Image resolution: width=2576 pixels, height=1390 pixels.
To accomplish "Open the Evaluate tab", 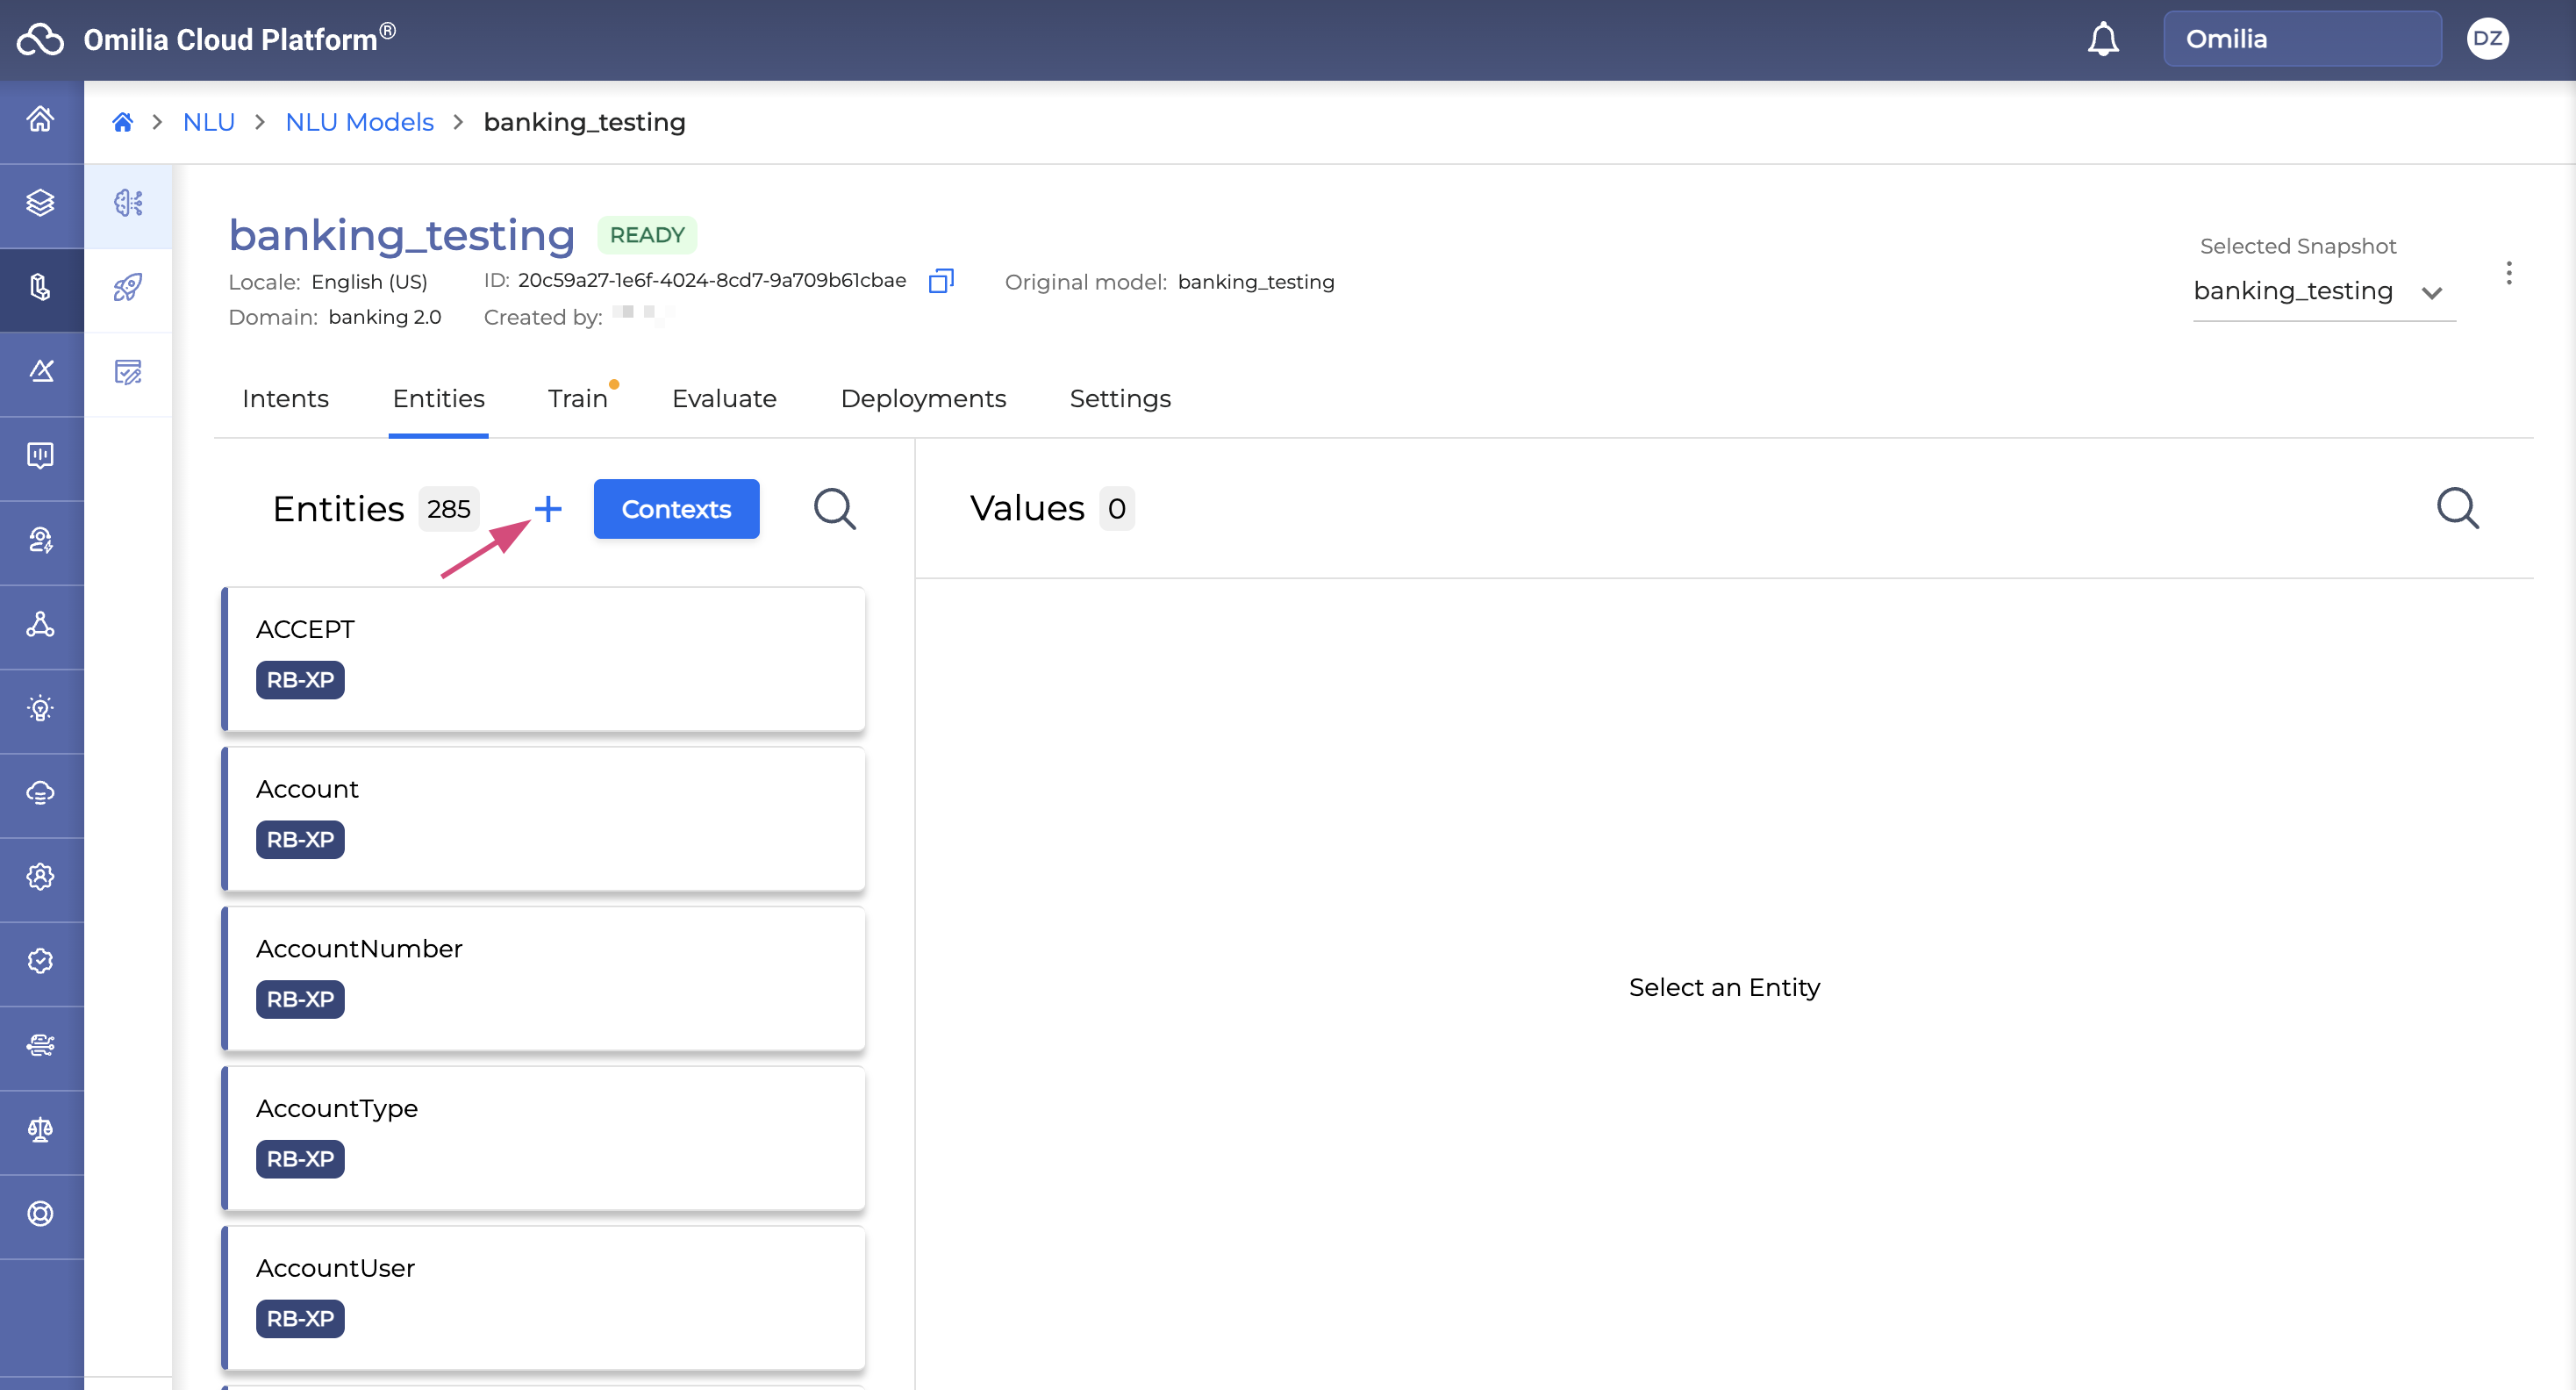I will tap(724, 398).
